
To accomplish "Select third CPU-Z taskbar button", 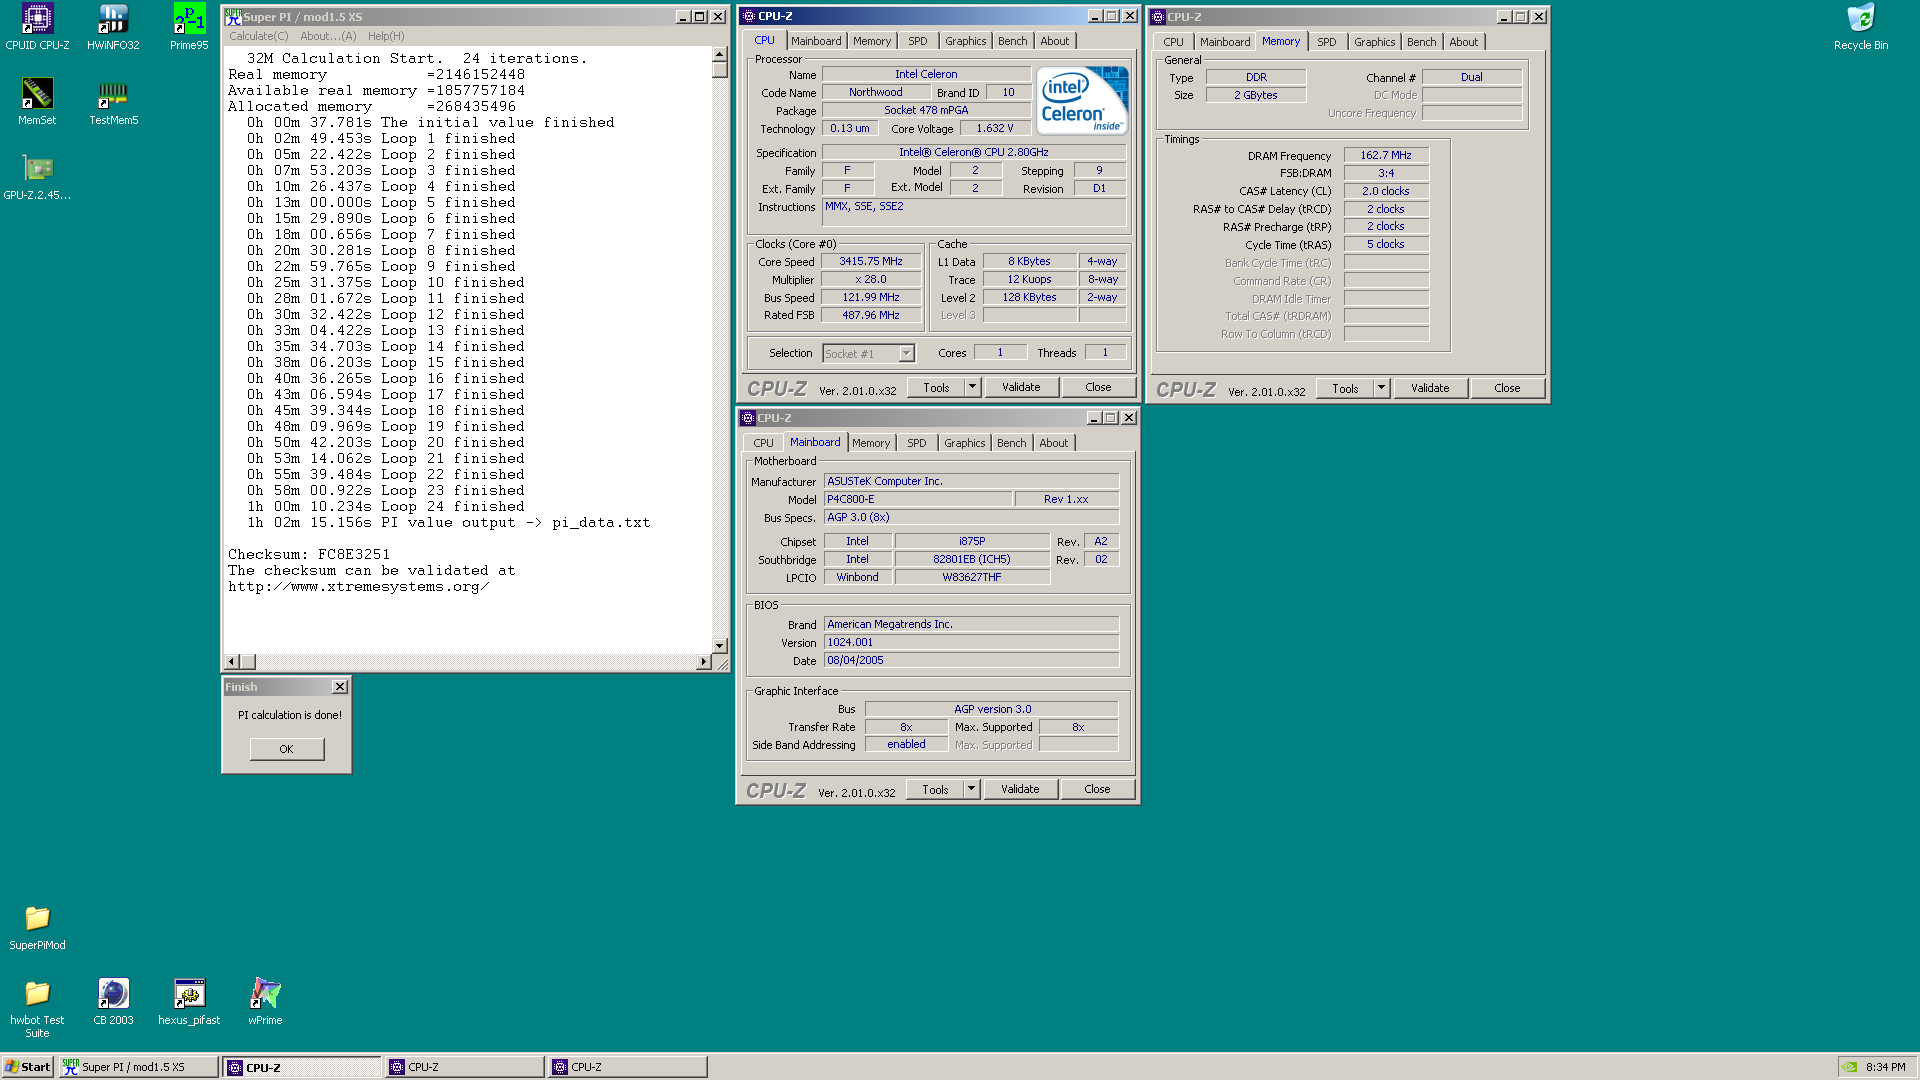I will [x=627, y=1067].
